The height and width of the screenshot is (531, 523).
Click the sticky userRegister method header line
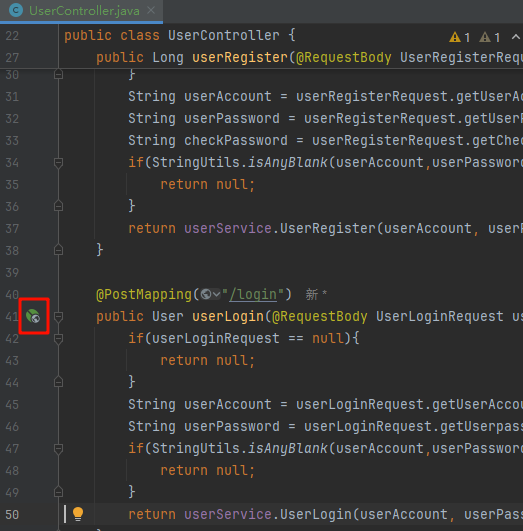click(309, 57)
